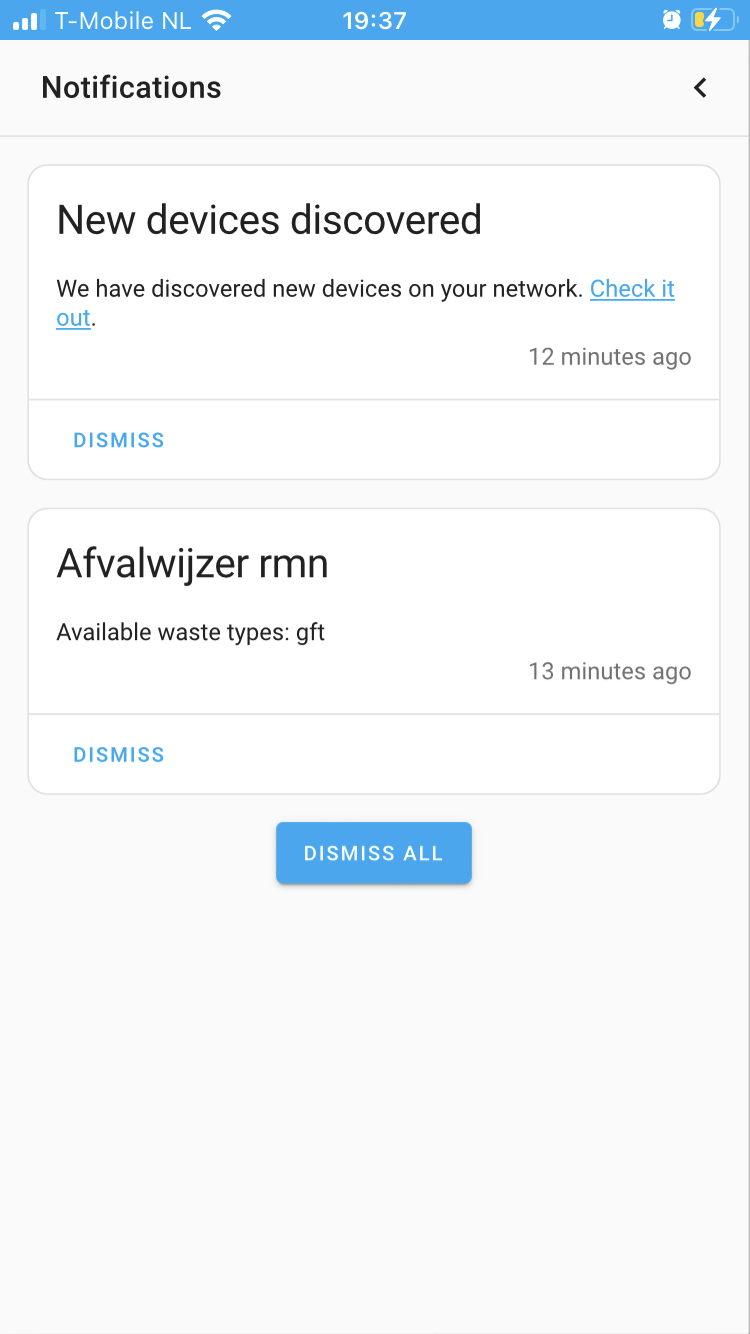Tap the New devices discovered title
The height and width of the screenshot is (1334, 750).
269,219
